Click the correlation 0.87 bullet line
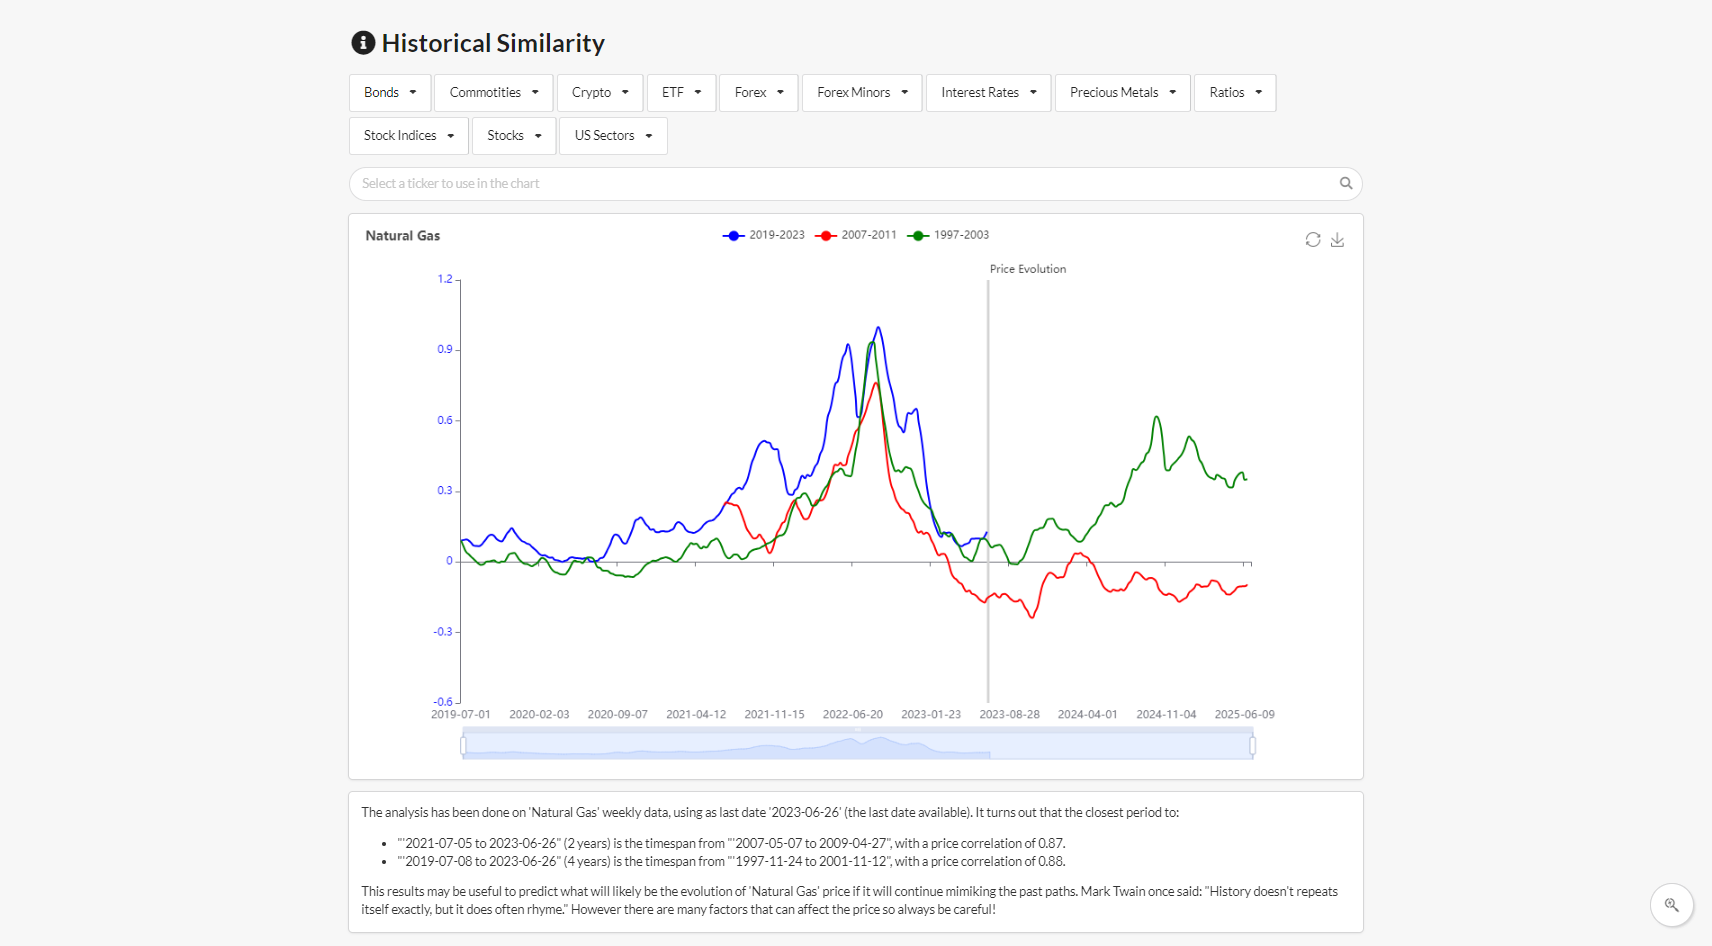The height and width of the screenshot is (946, 1712). tap(731, 843)
